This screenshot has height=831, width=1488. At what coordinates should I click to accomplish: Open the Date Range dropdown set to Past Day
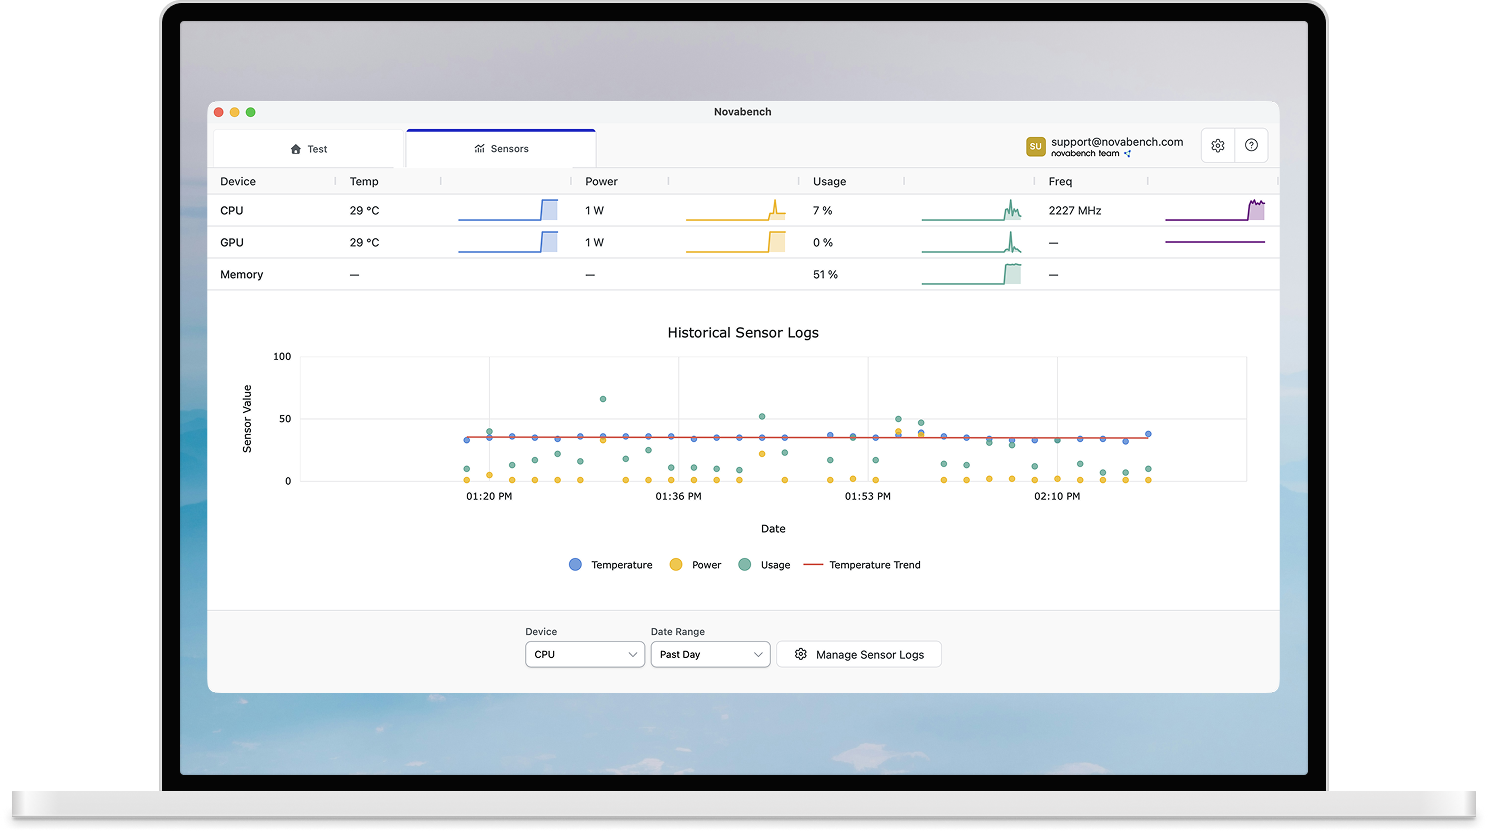coord(710,654)
